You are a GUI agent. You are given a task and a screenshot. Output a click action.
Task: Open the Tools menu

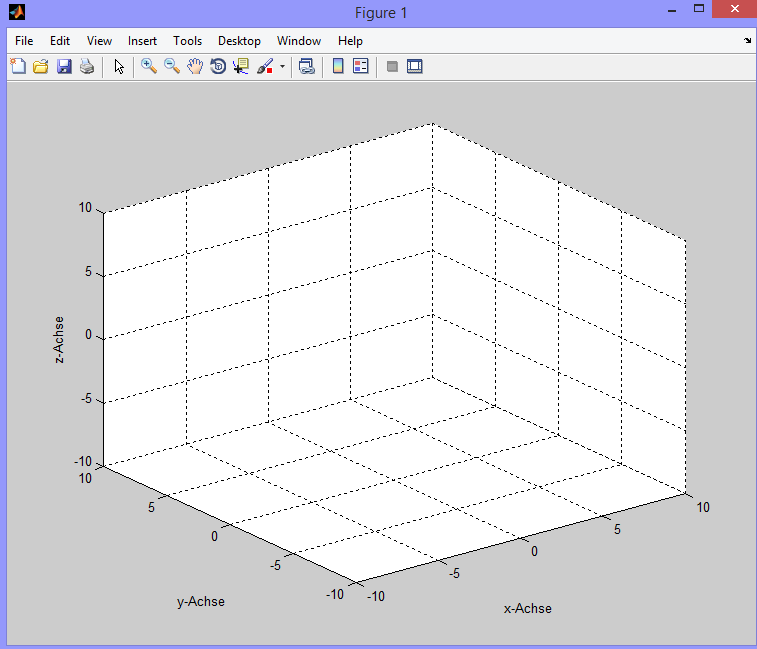tap(187, 41)
